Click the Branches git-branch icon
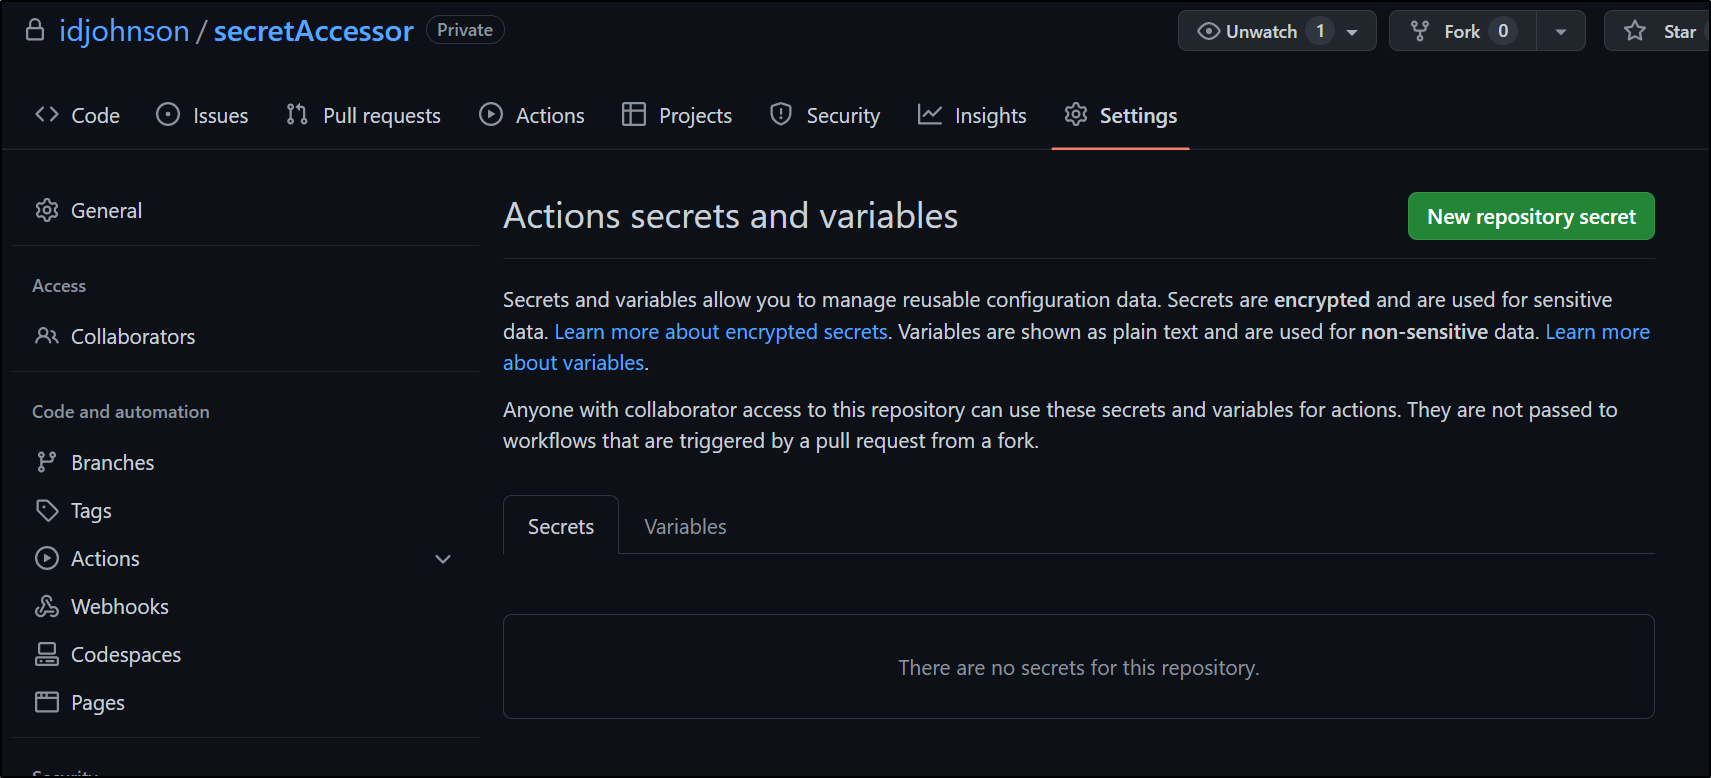1711x778 pixels. (x=47, y=462)
